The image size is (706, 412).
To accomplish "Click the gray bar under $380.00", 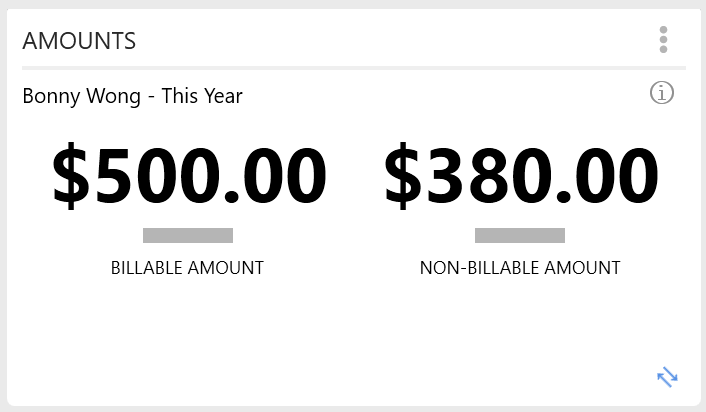I will 520,235.
